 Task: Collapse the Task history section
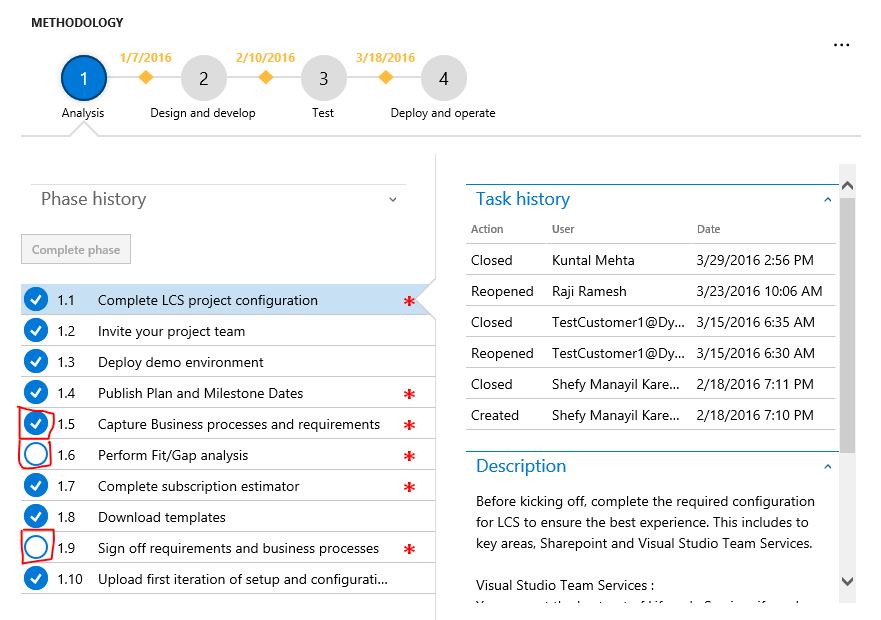pos(827,200)
